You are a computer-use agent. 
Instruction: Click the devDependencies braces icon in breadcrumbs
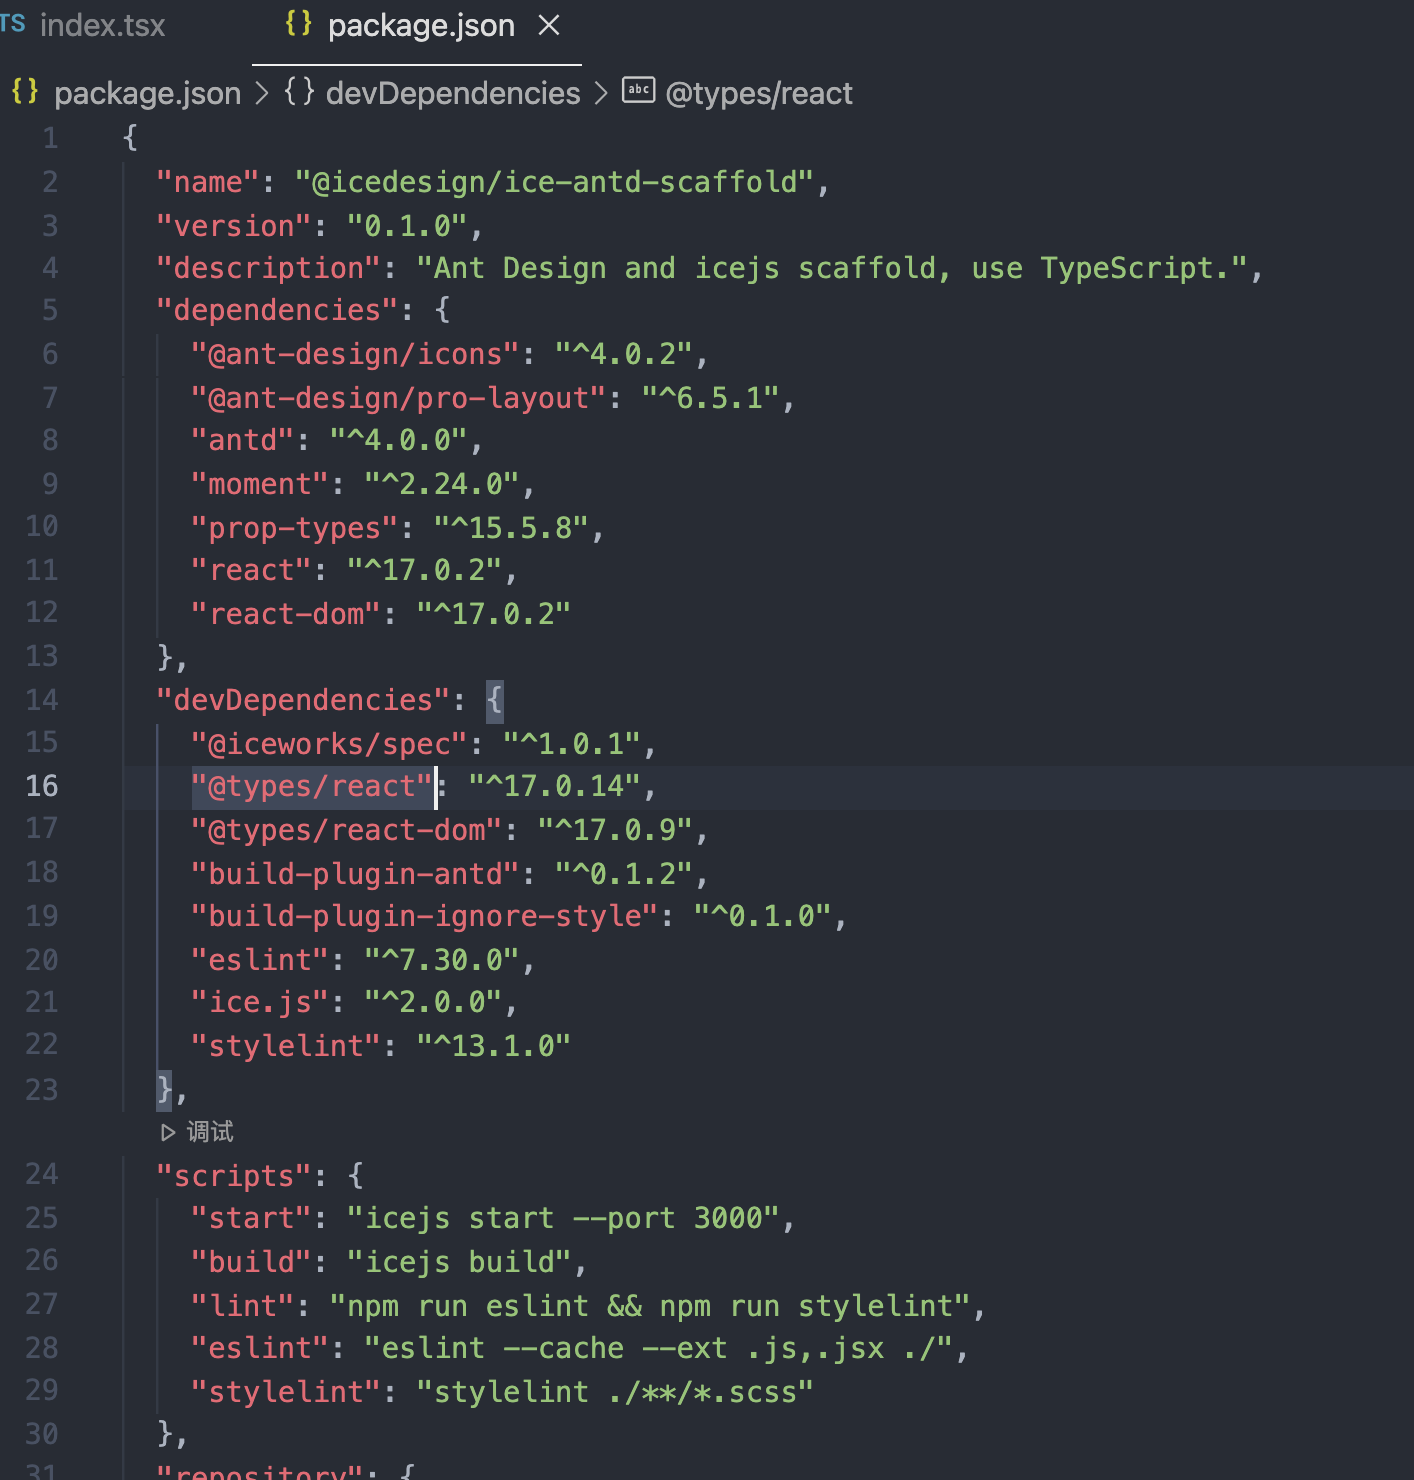[x=299, y=92]
